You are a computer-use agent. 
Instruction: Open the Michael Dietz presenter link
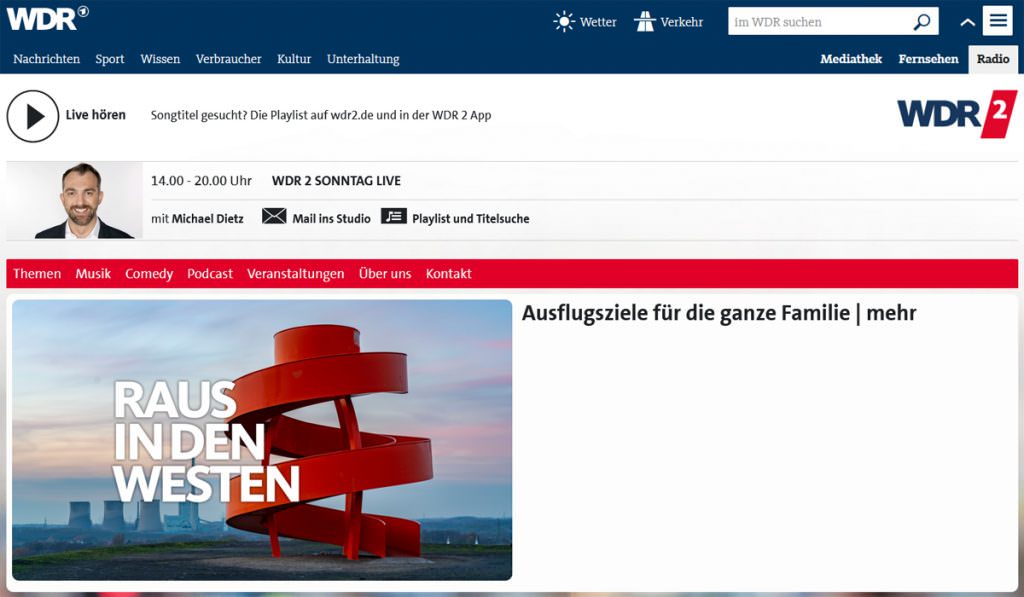click(x=208, y=219)
